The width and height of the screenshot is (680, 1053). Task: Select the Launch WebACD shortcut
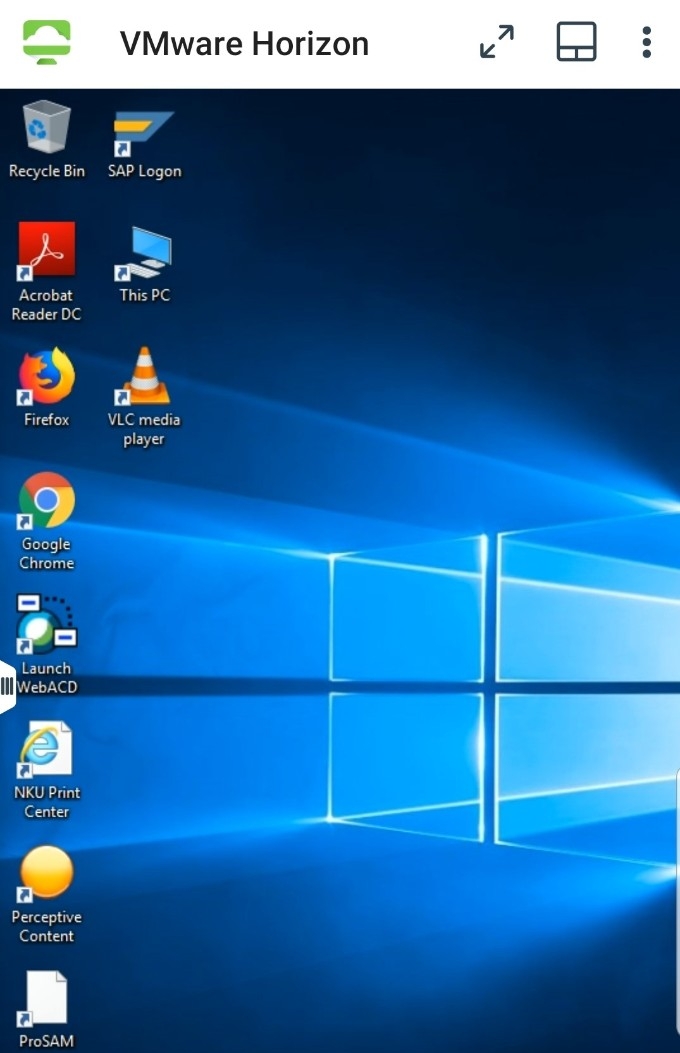46,645
